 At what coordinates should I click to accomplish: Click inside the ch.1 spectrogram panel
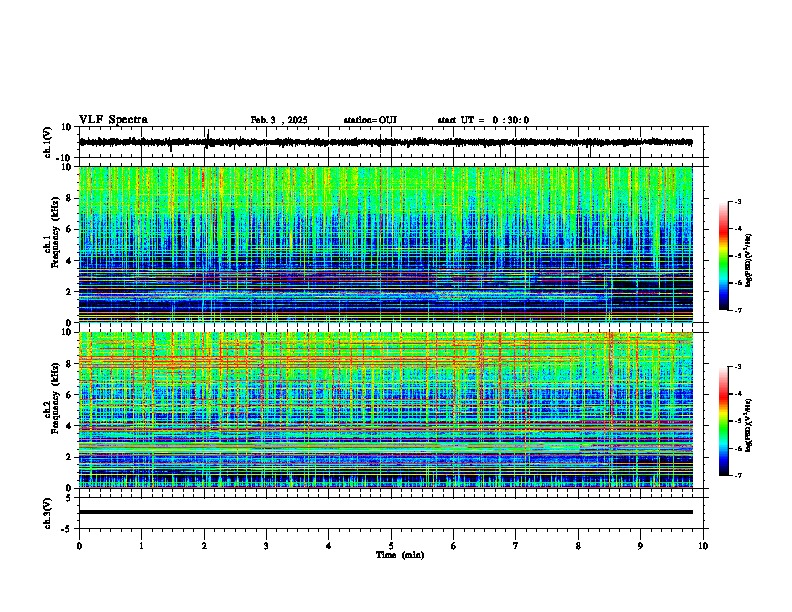click(385, 244)
